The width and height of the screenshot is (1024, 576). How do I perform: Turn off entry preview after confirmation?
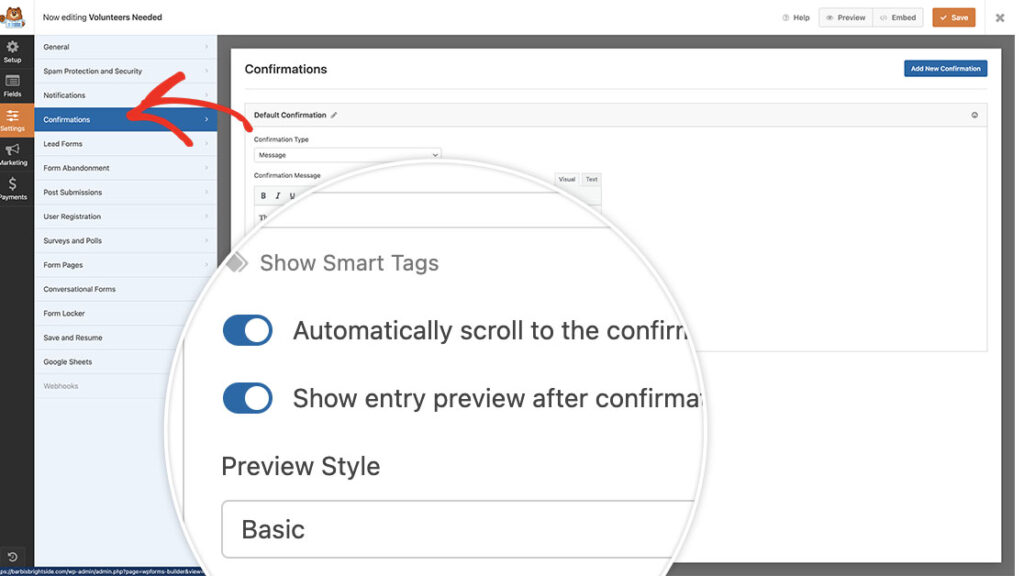click(x=247, y=398)
